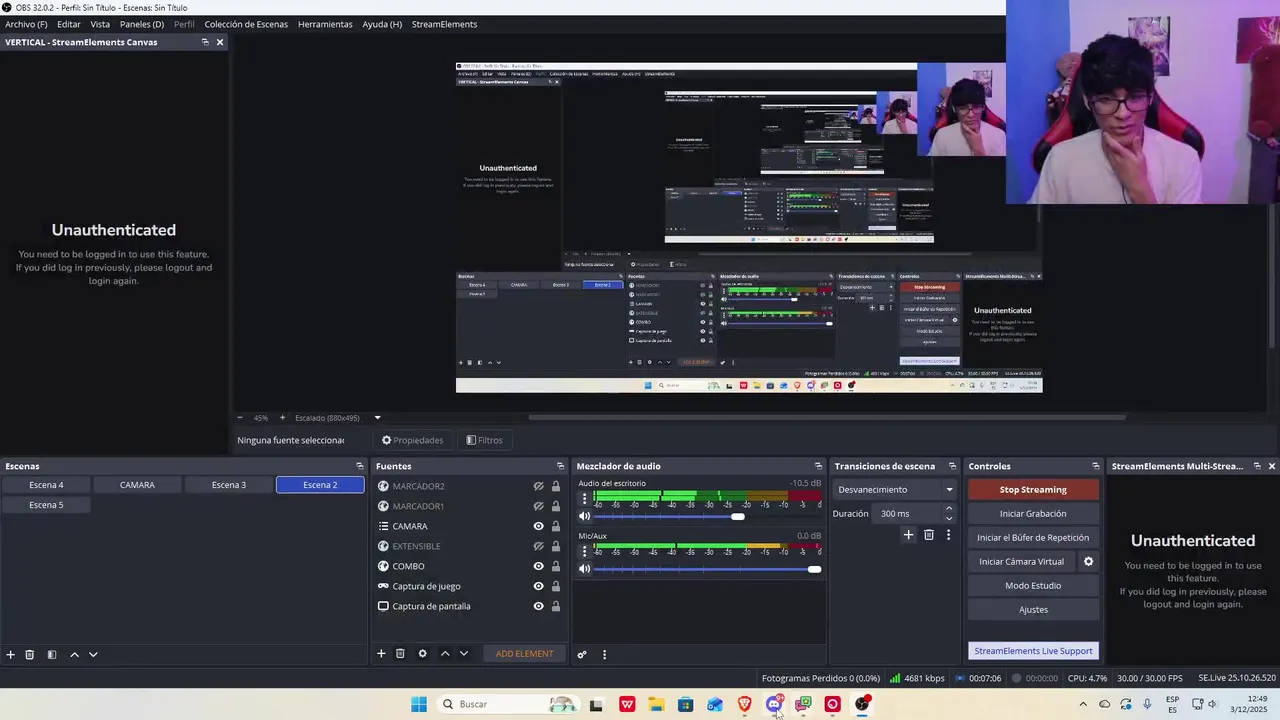1280x720 pixels.
Task: Open transition properties three-dot menu
Action: click(x=948, y=535)
